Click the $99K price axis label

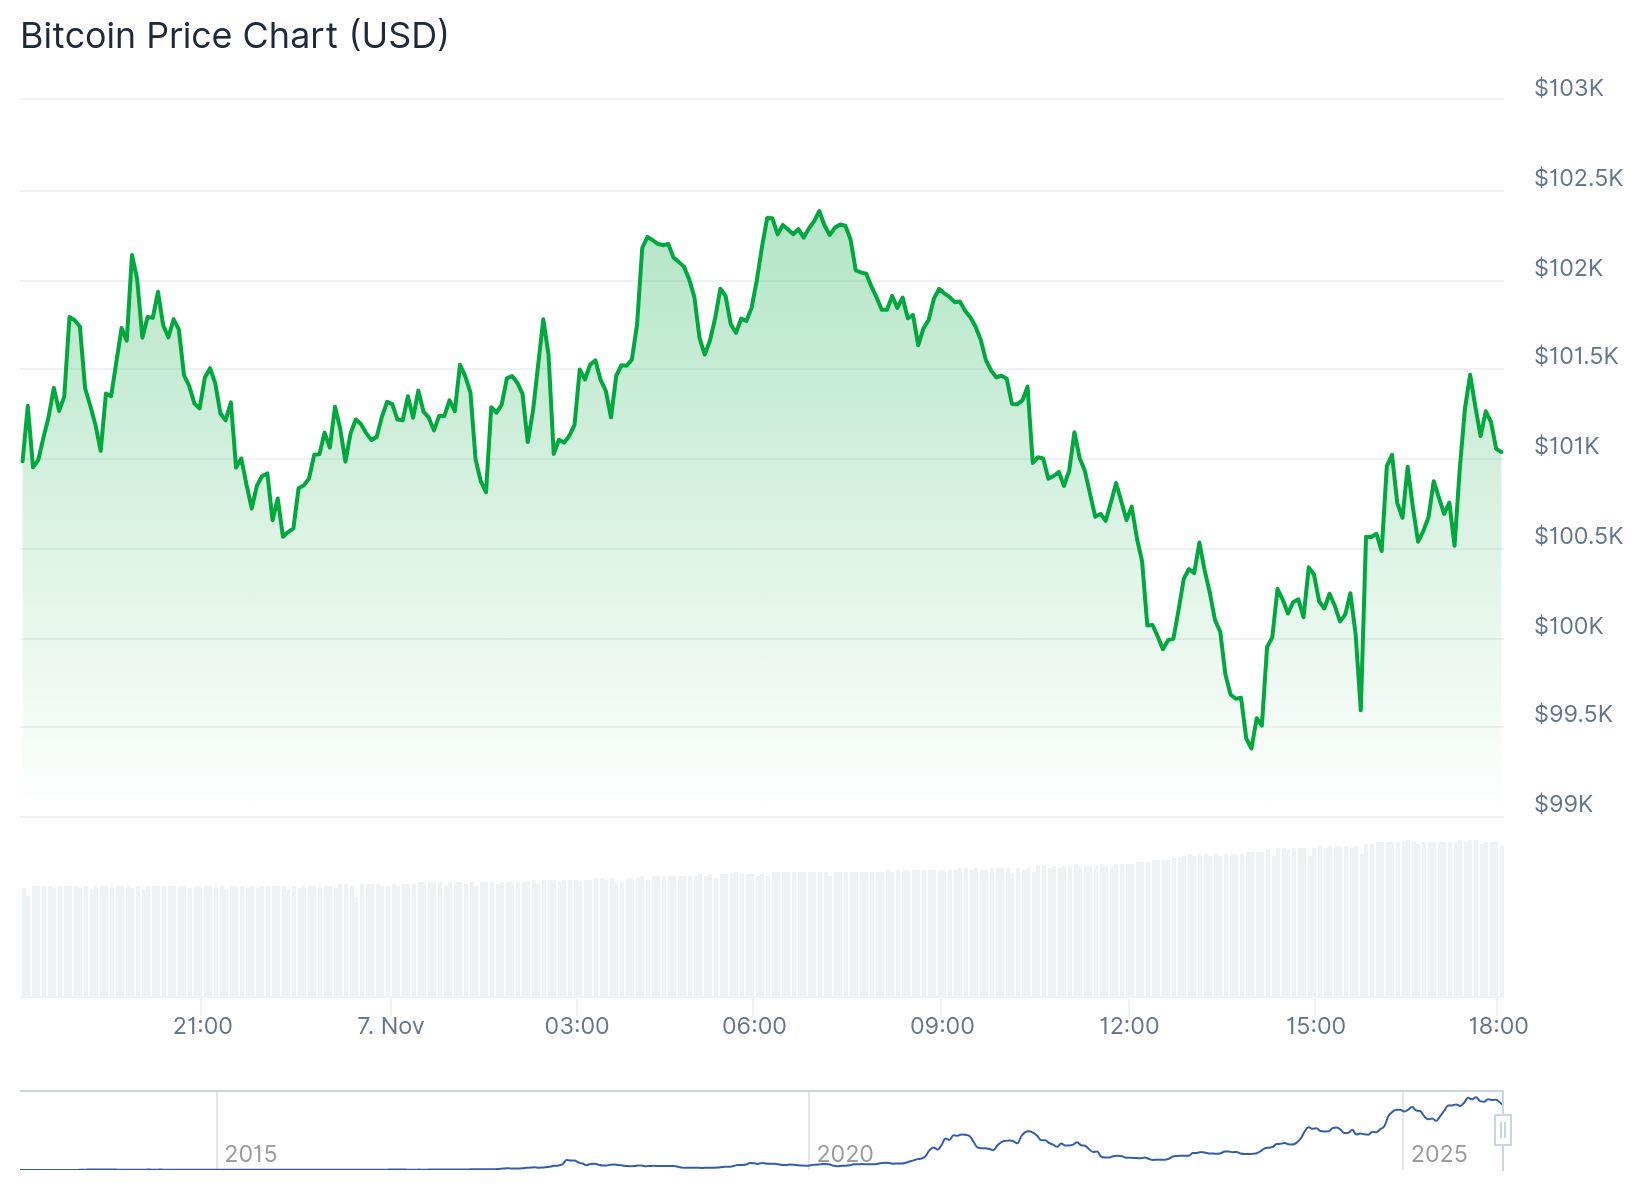[1563, 804]
